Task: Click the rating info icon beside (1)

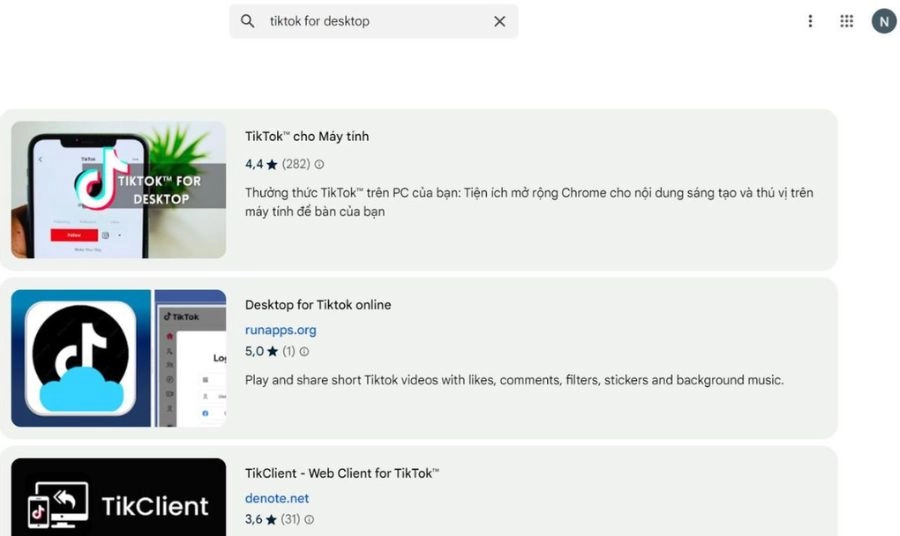Action: pos(304,351)
